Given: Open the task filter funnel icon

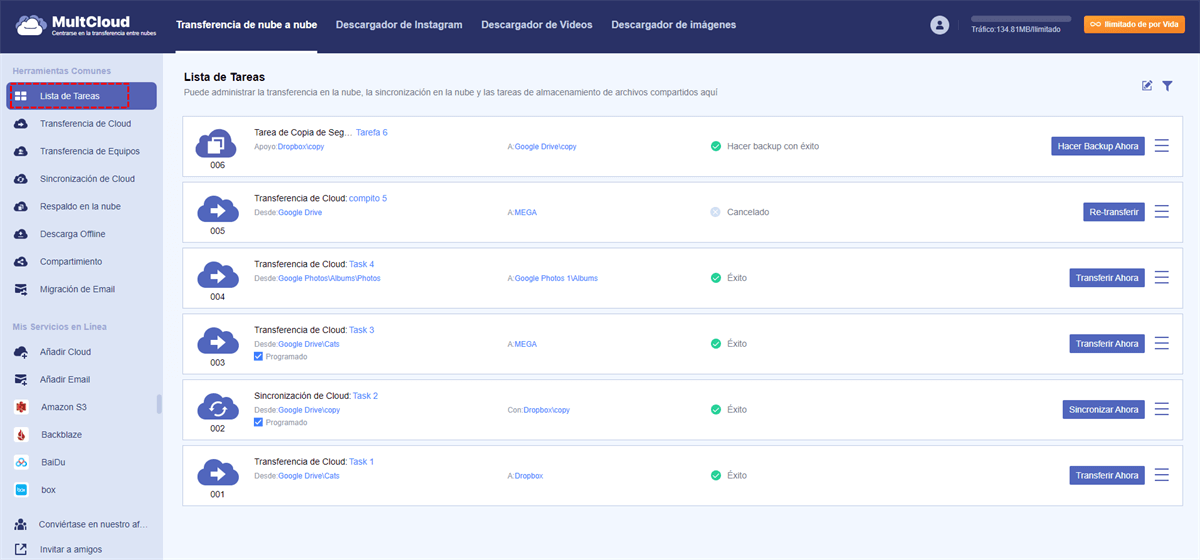Looking at the screenshot, I should (x=1167, y=86).
